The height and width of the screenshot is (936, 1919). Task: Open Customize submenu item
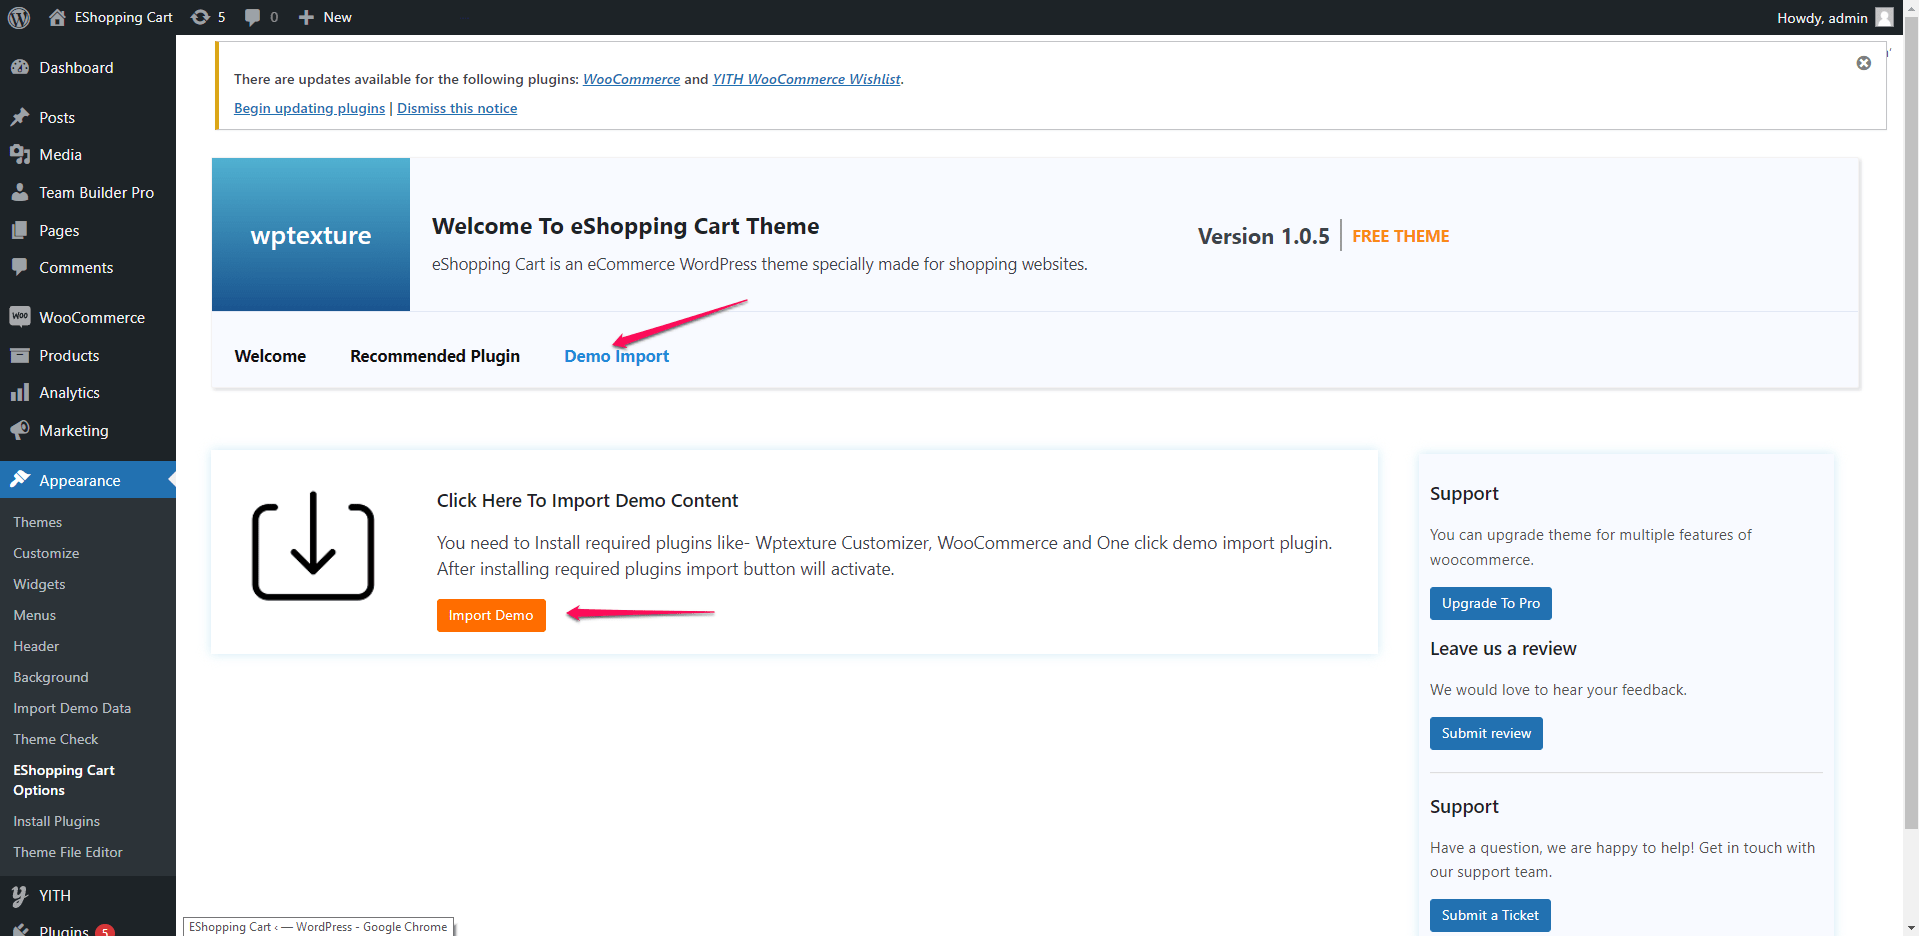(46, 553)
